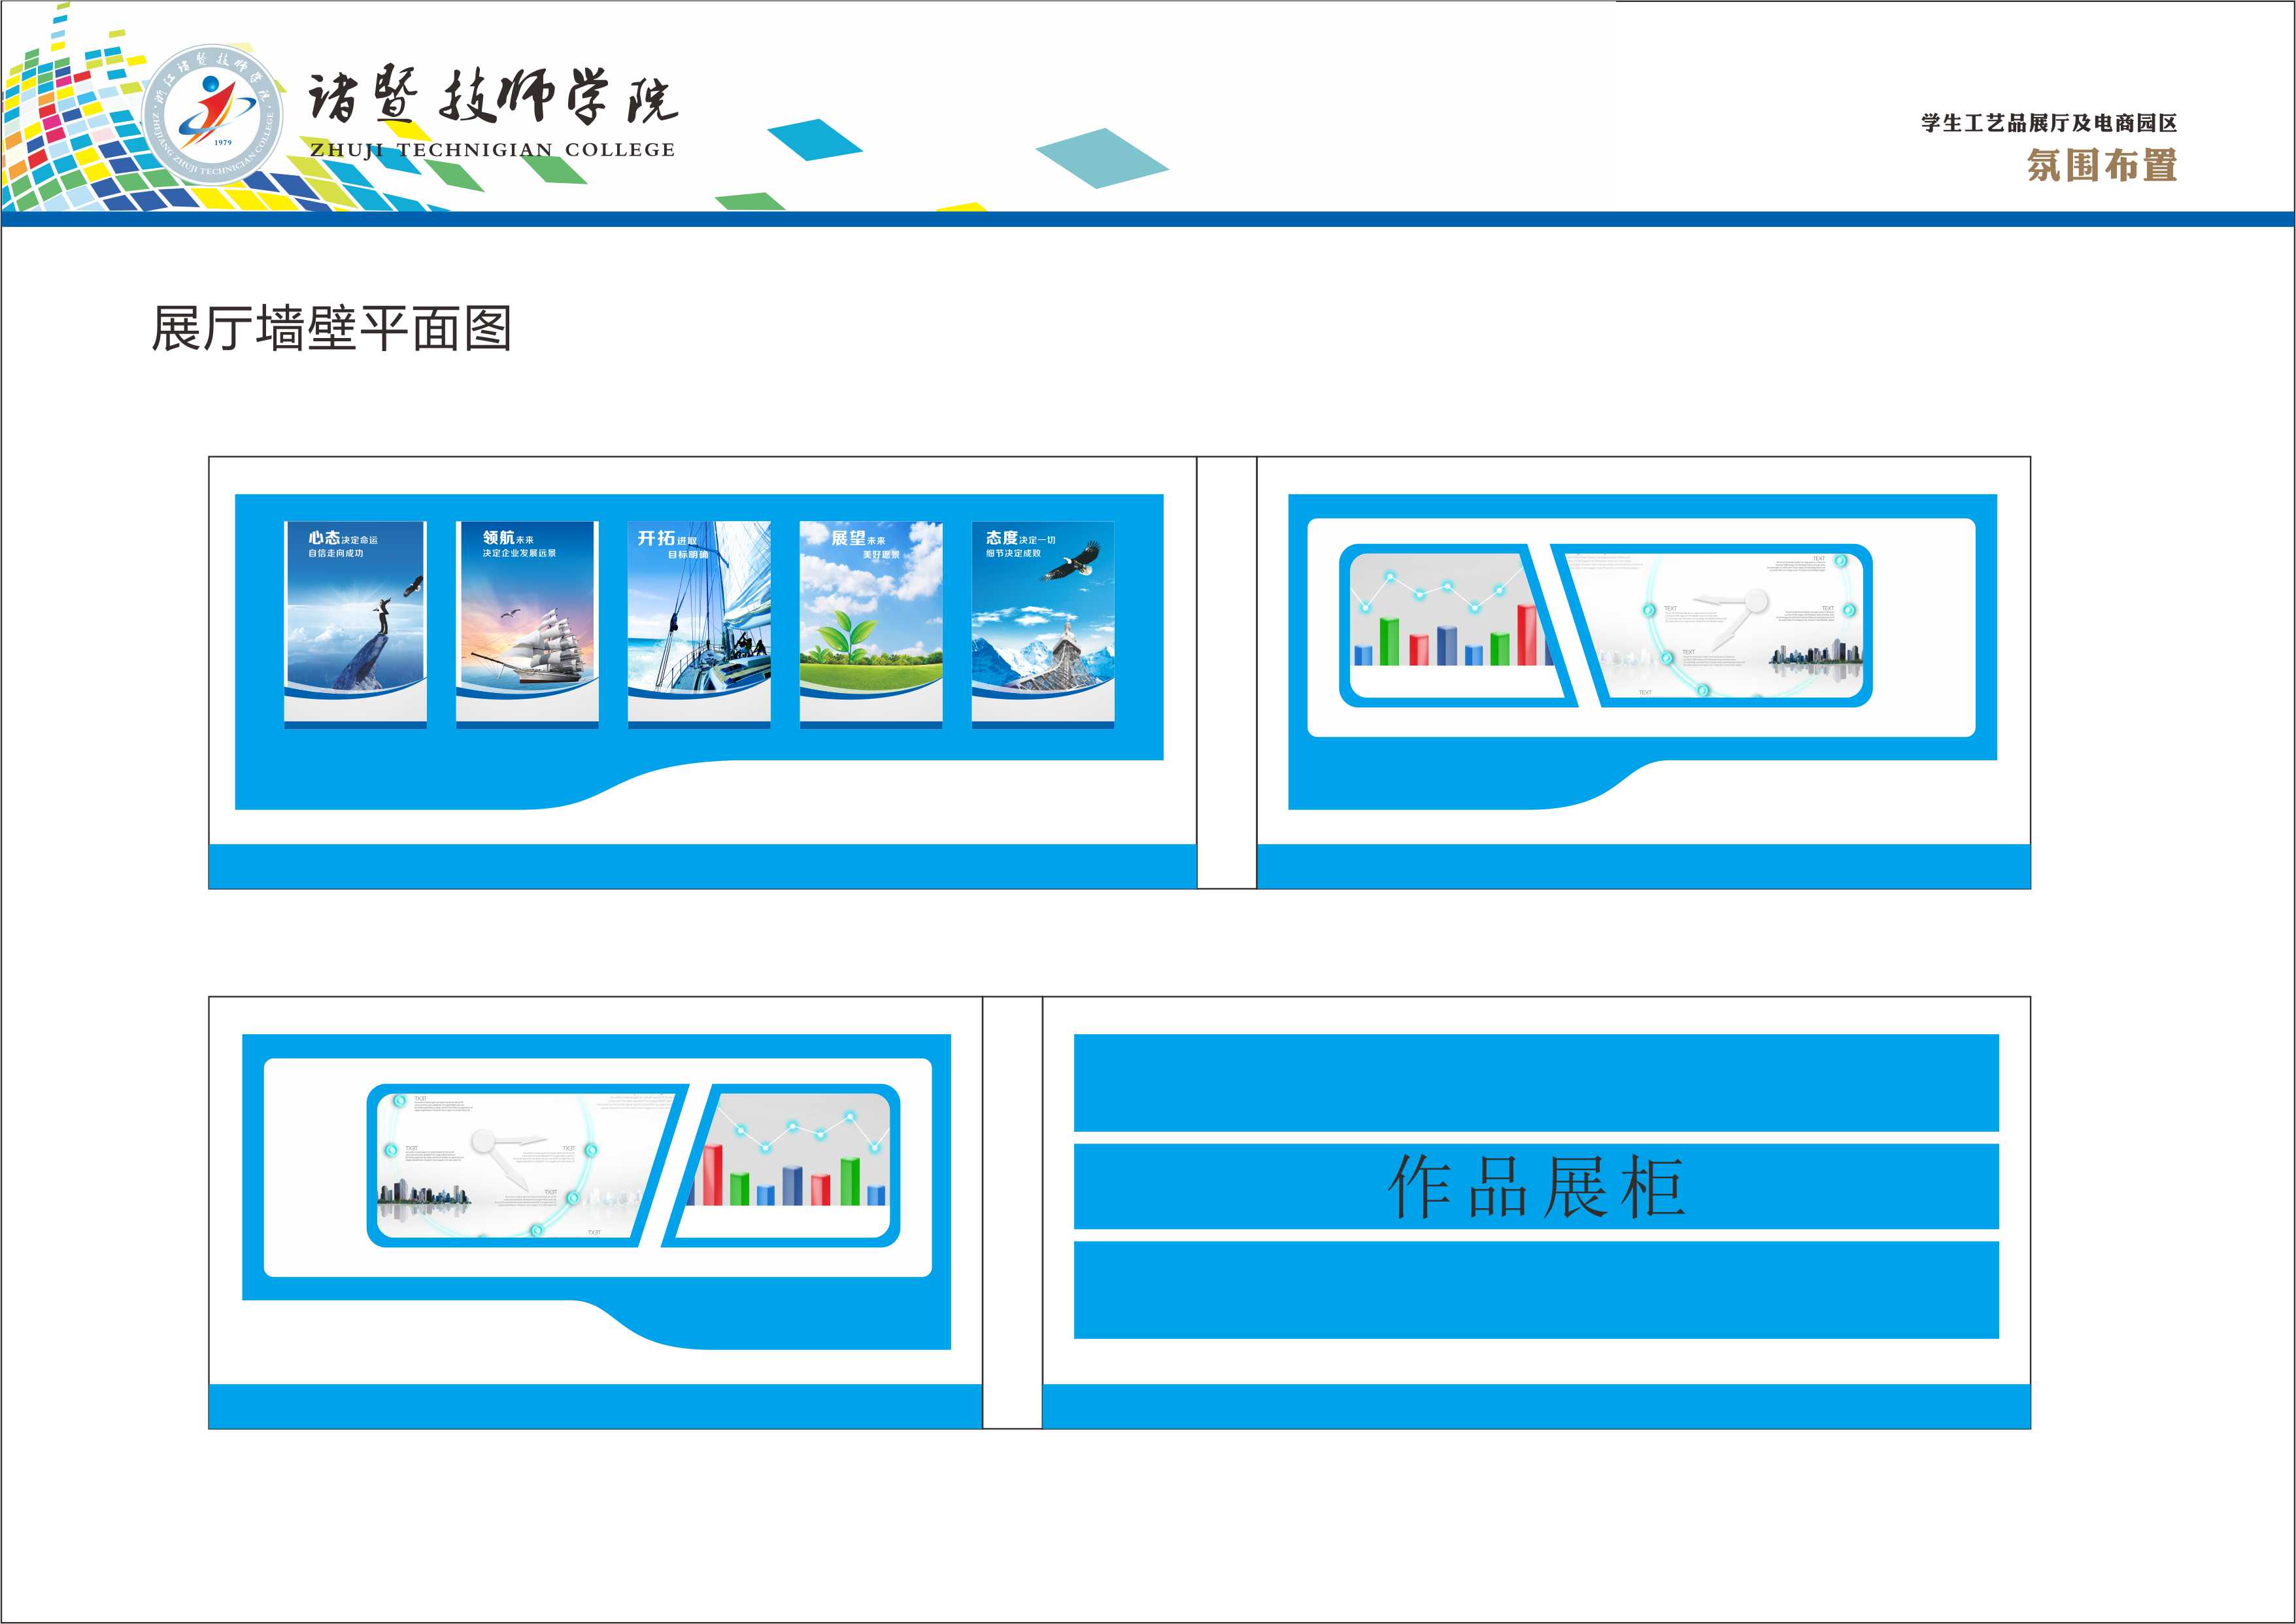Image resolution: width=2296 pixels, height=1624 pixels.
Task: Open the 心态决定命运 whale poster
Action: 355,625
